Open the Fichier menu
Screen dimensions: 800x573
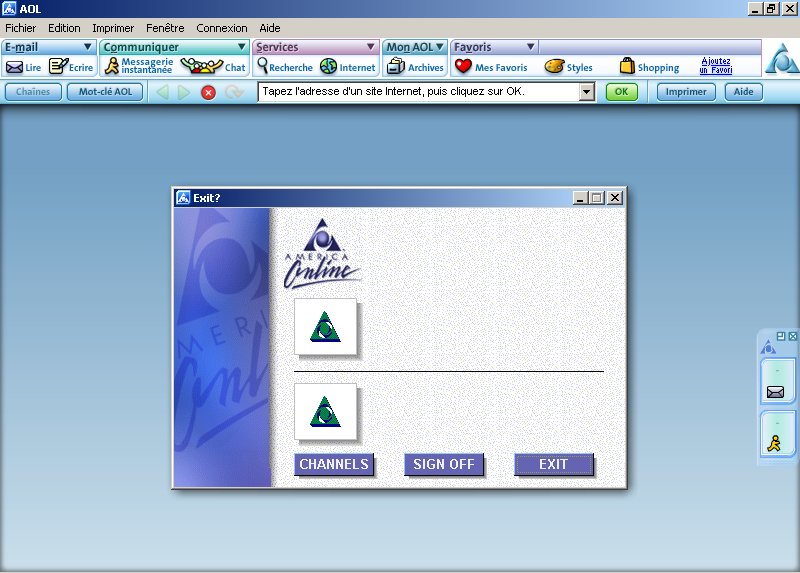coord(20,28)
